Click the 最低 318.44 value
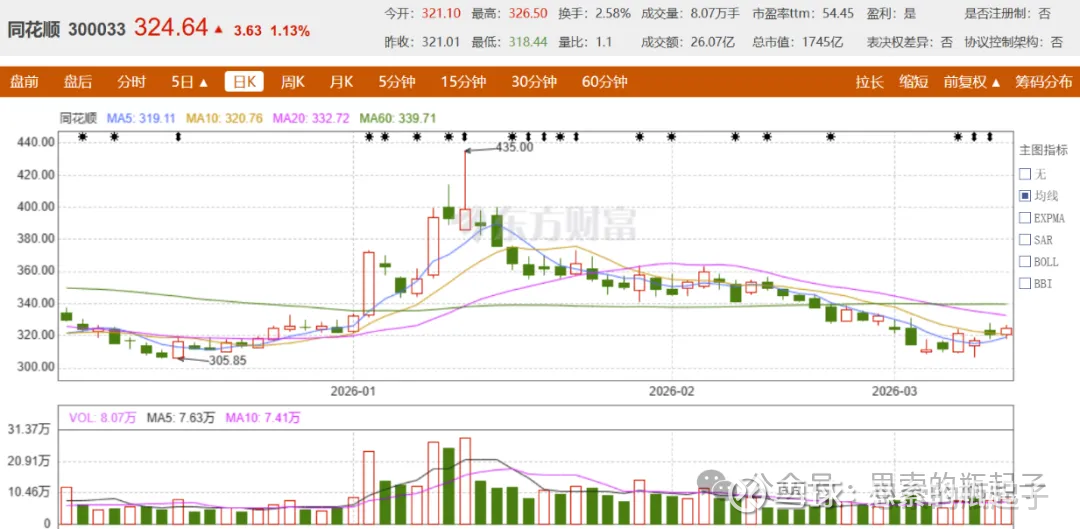The width and height of the screenshot is (1080, 529). (528, 42)
